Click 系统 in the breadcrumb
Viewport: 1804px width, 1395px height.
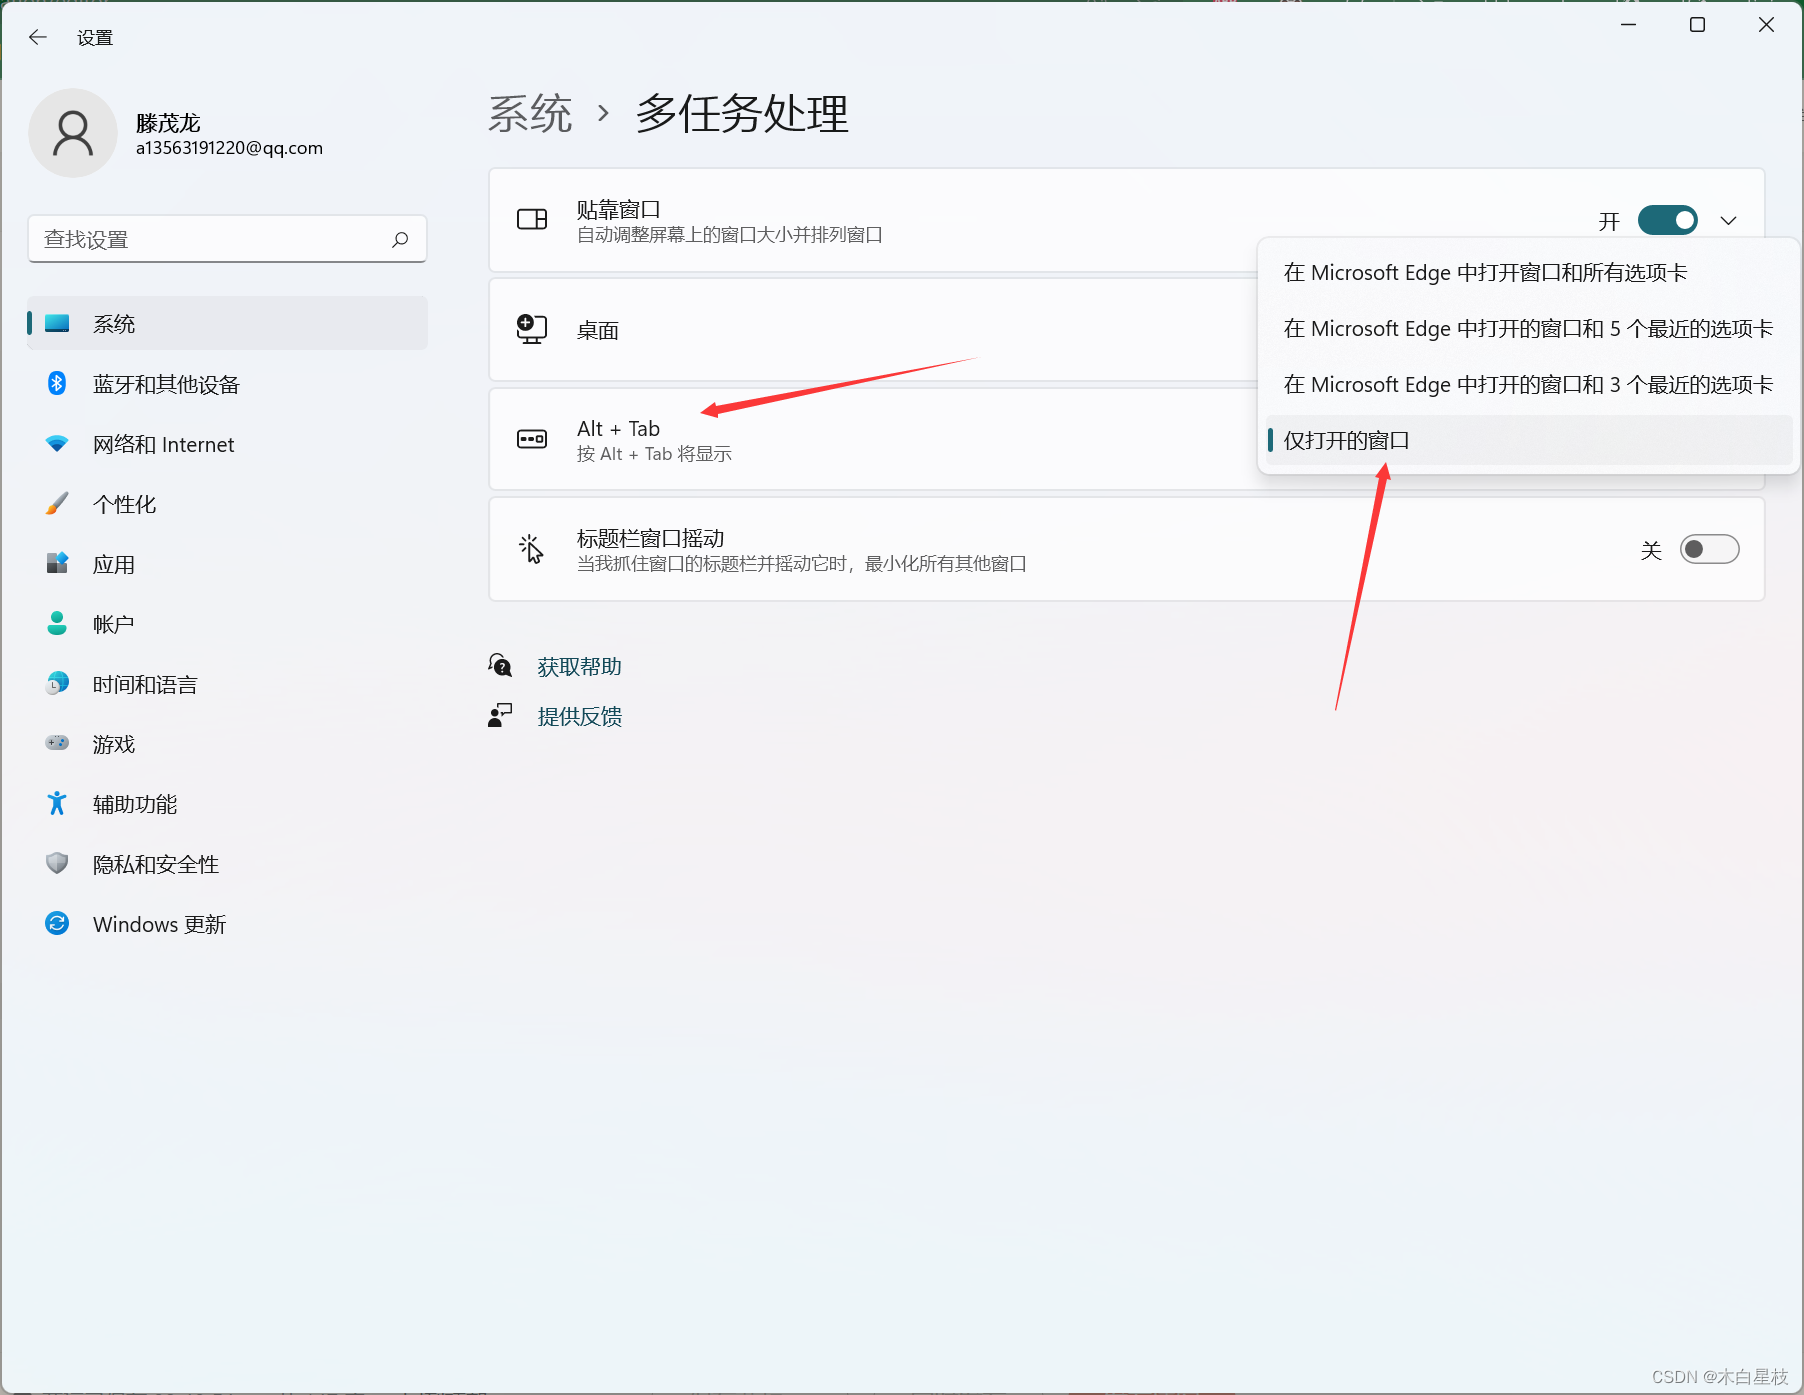coord(530,113)
